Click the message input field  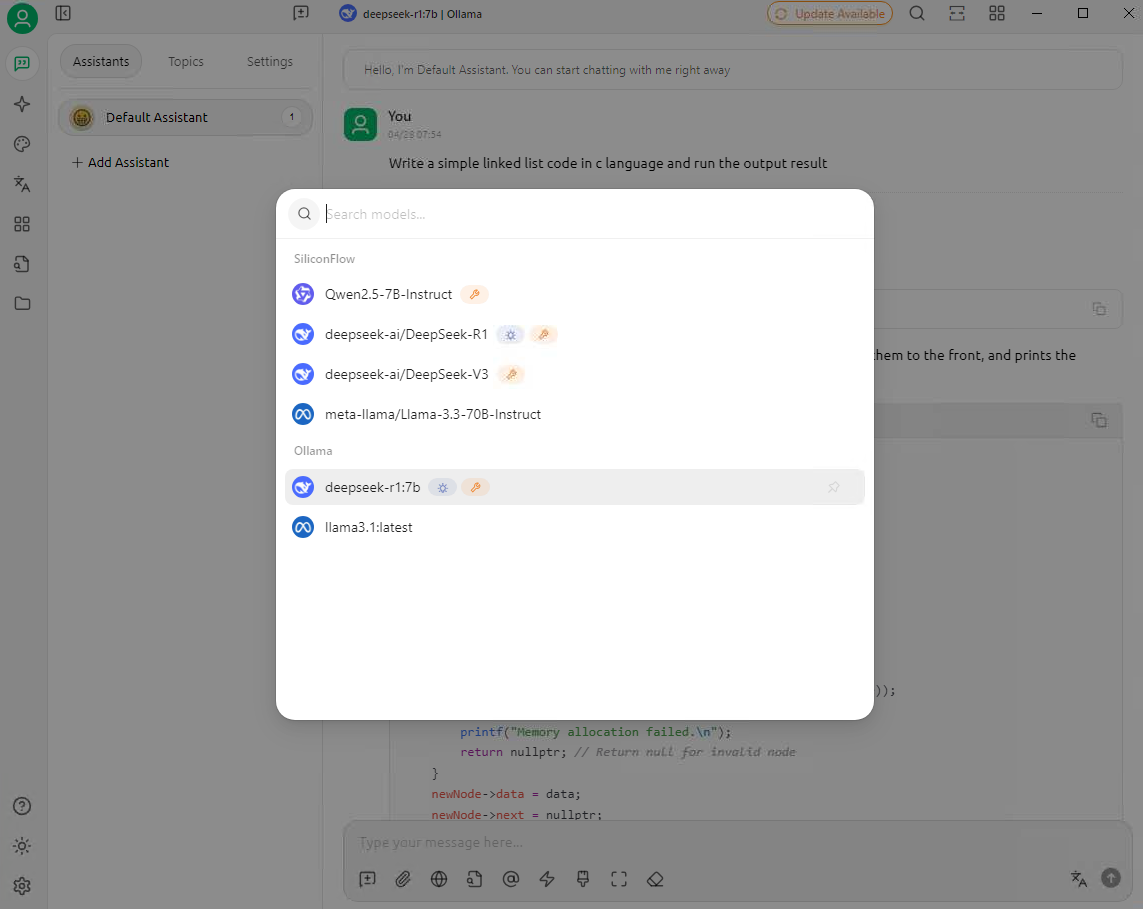coord(737,843)
